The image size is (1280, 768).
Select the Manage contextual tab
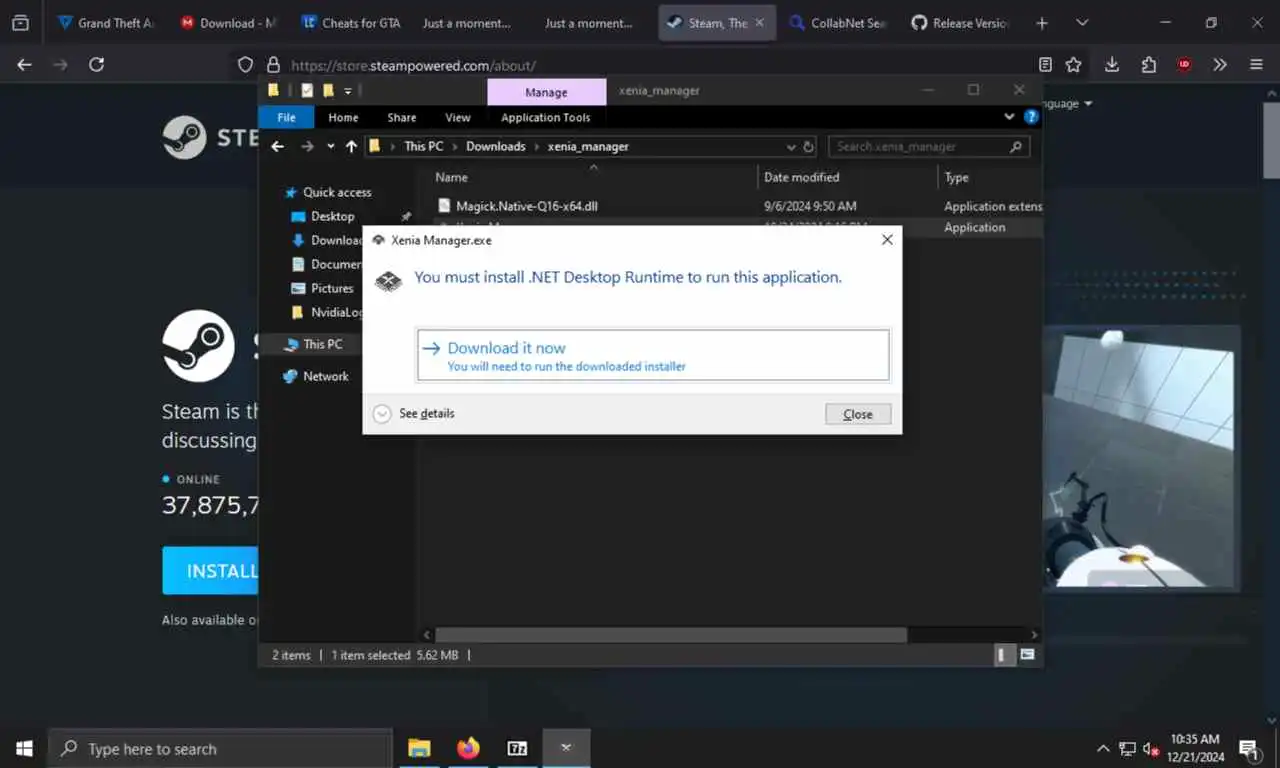[x=546, y=92]
